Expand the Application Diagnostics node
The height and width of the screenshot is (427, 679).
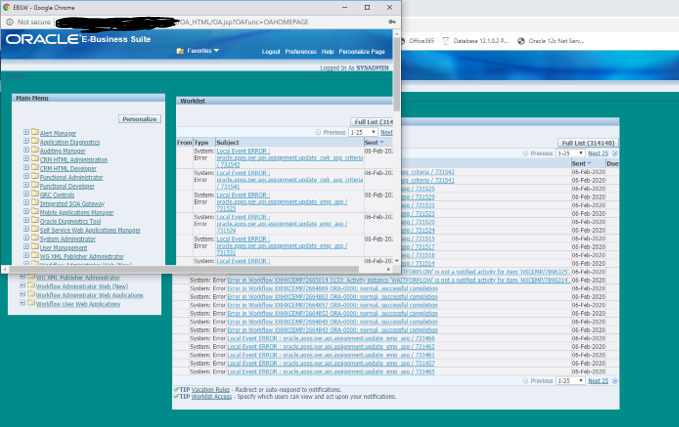[26, 141]
